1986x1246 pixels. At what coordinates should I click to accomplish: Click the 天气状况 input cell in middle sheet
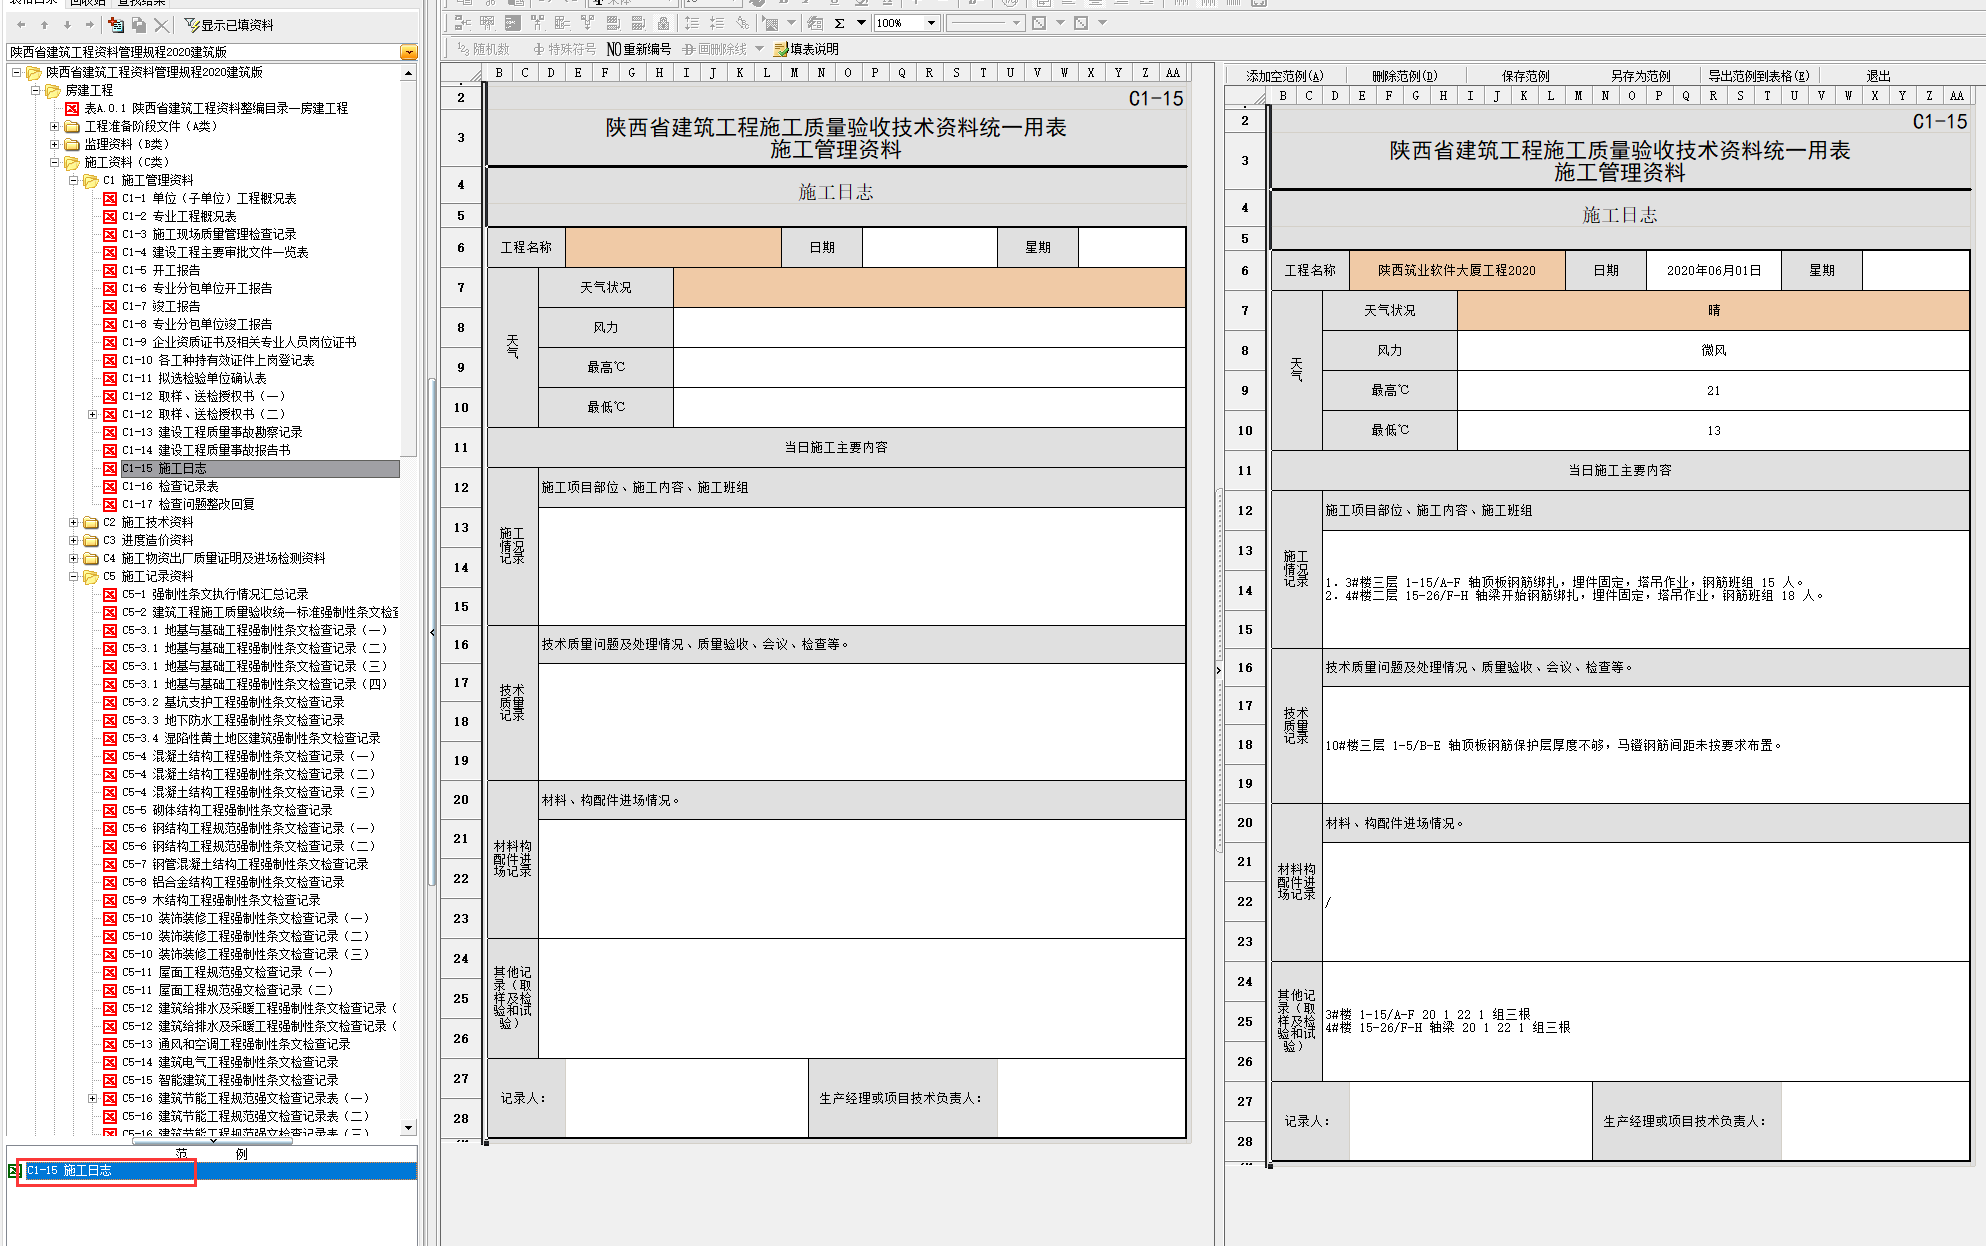click(x=929, y=287)
